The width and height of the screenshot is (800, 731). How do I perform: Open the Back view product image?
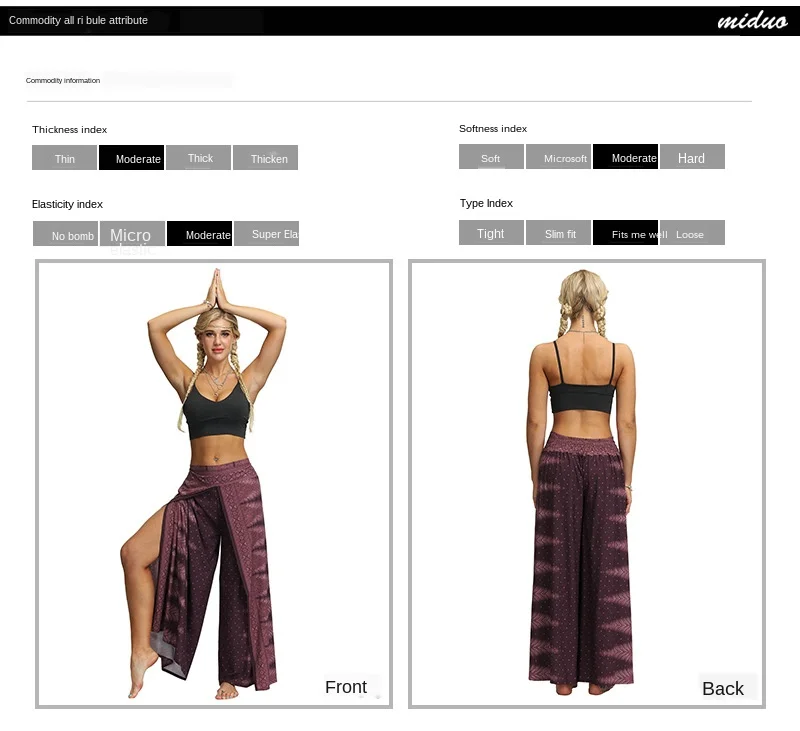(x=587, y=484)
